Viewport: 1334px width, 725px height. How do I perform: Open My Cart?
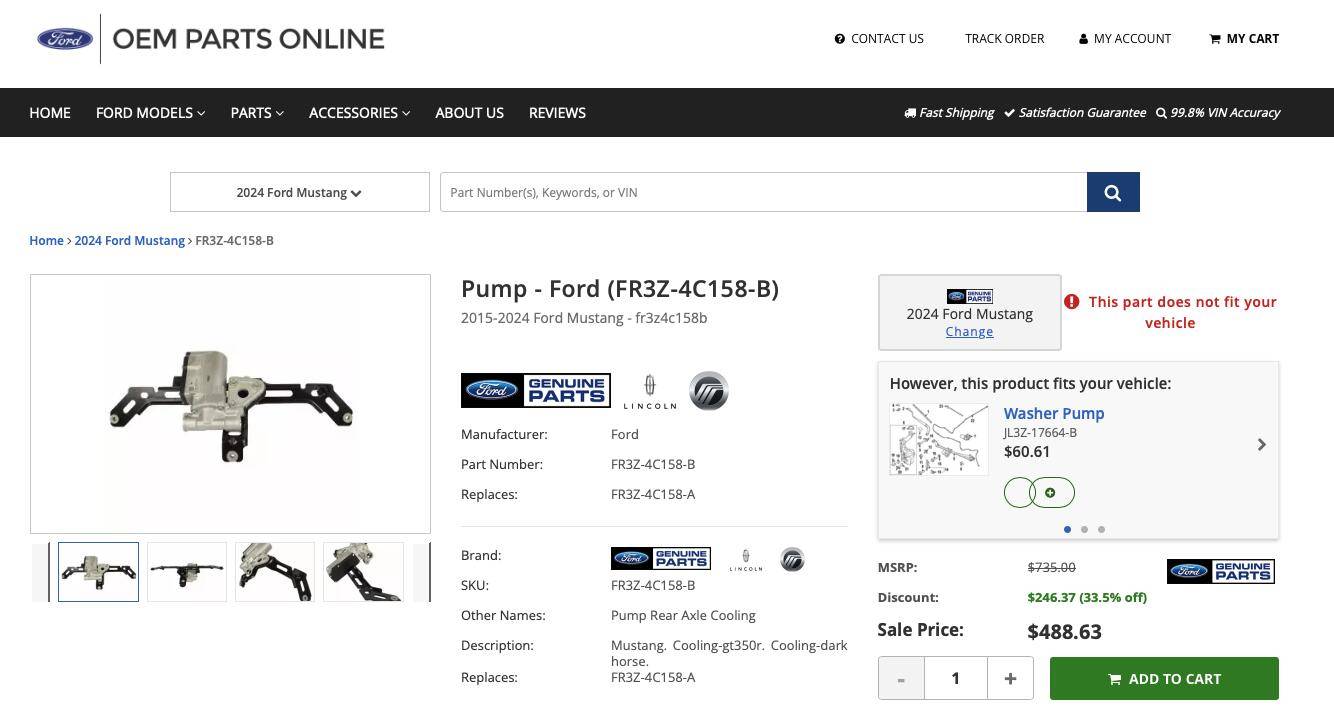click(1244, 39)
